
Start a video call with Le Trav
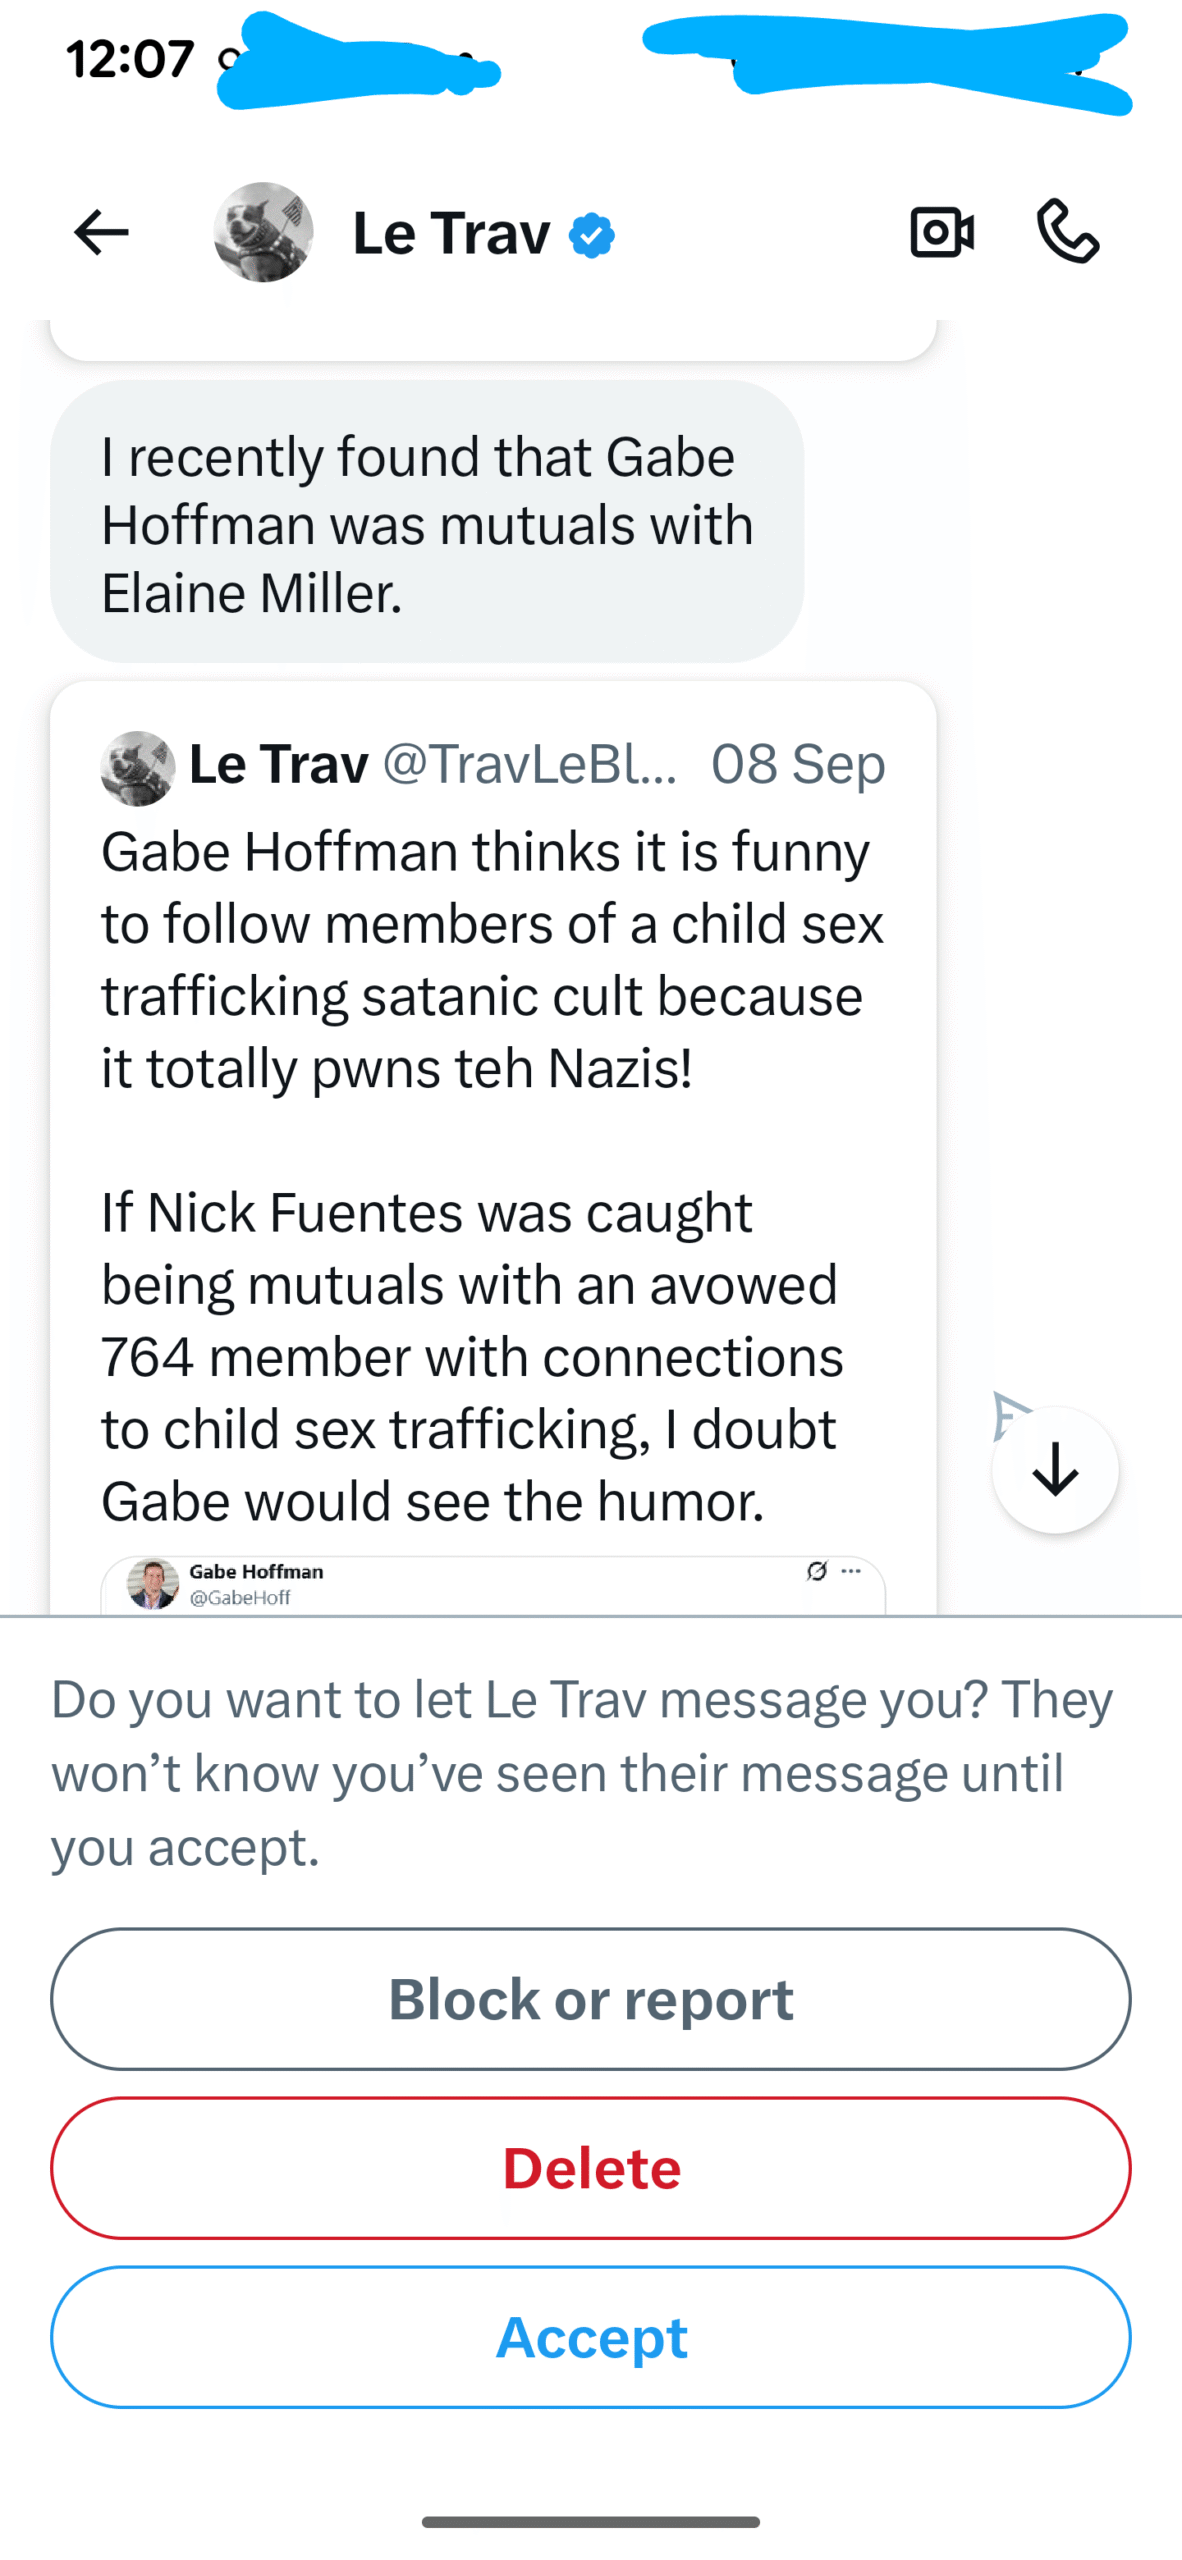click(941, 233)
